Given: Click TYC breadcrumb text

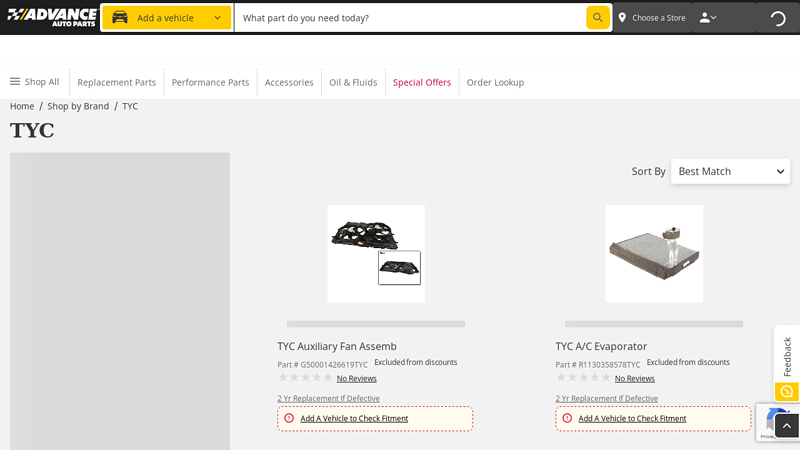Looking at the screenshot, I should point(130,106).
